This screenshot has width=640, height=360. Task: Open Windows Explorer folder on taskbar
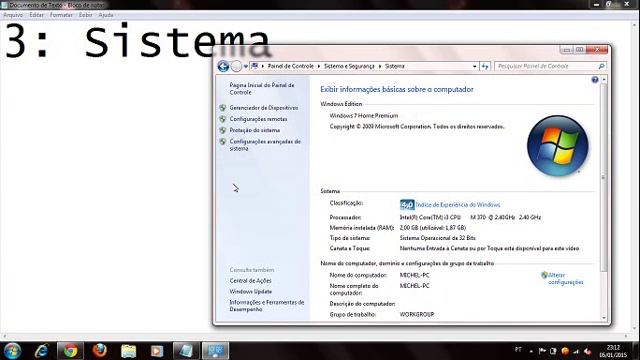coord(128,351)
